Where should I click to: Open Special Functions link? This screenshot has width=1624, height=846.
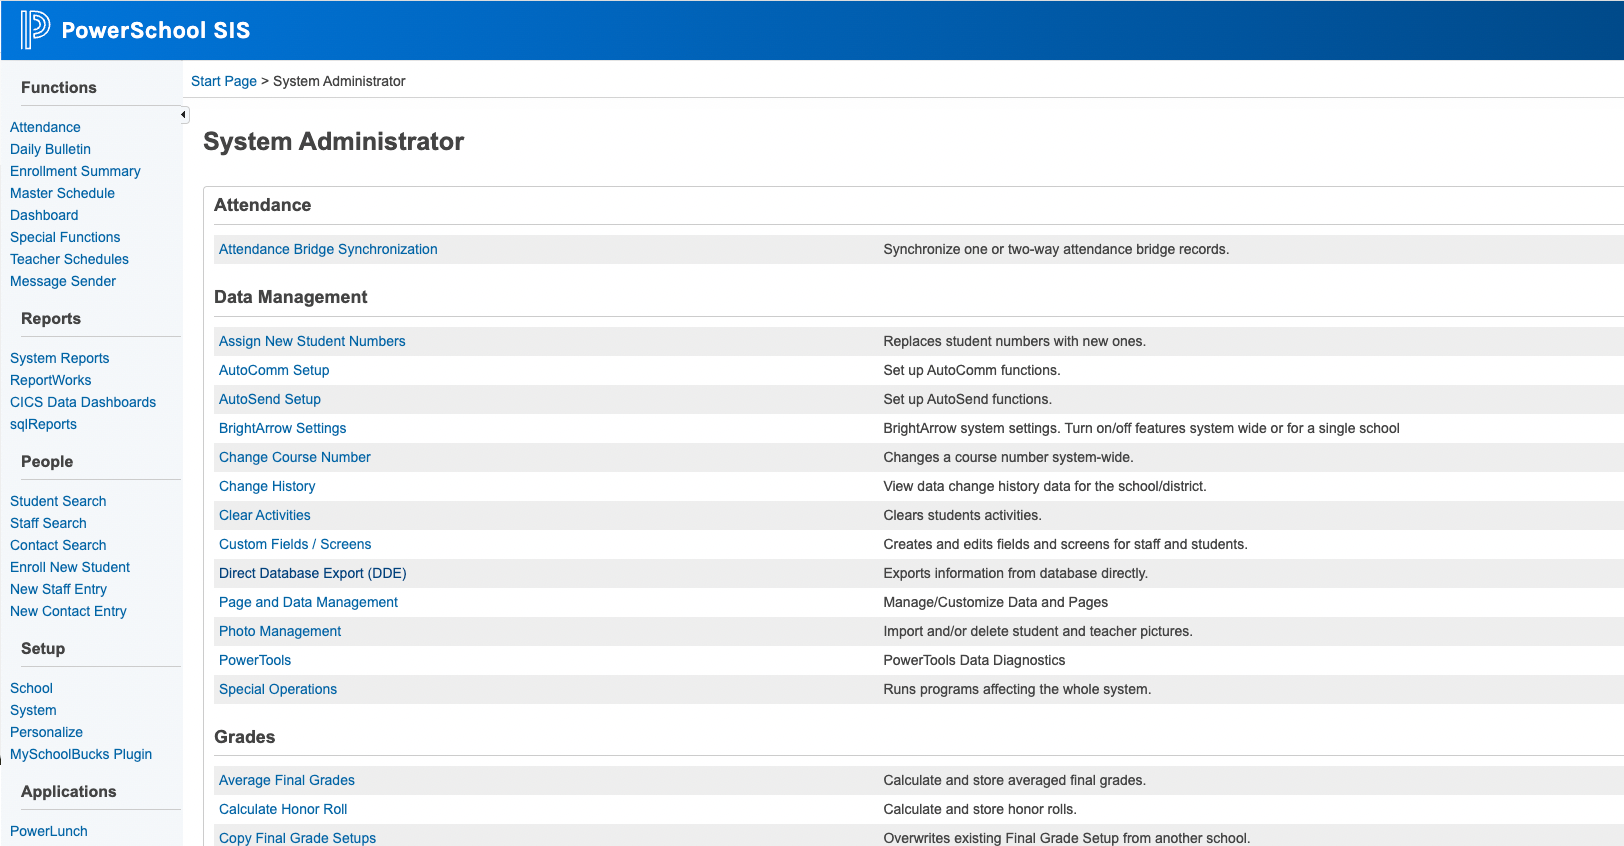click(x=65, y=237)
